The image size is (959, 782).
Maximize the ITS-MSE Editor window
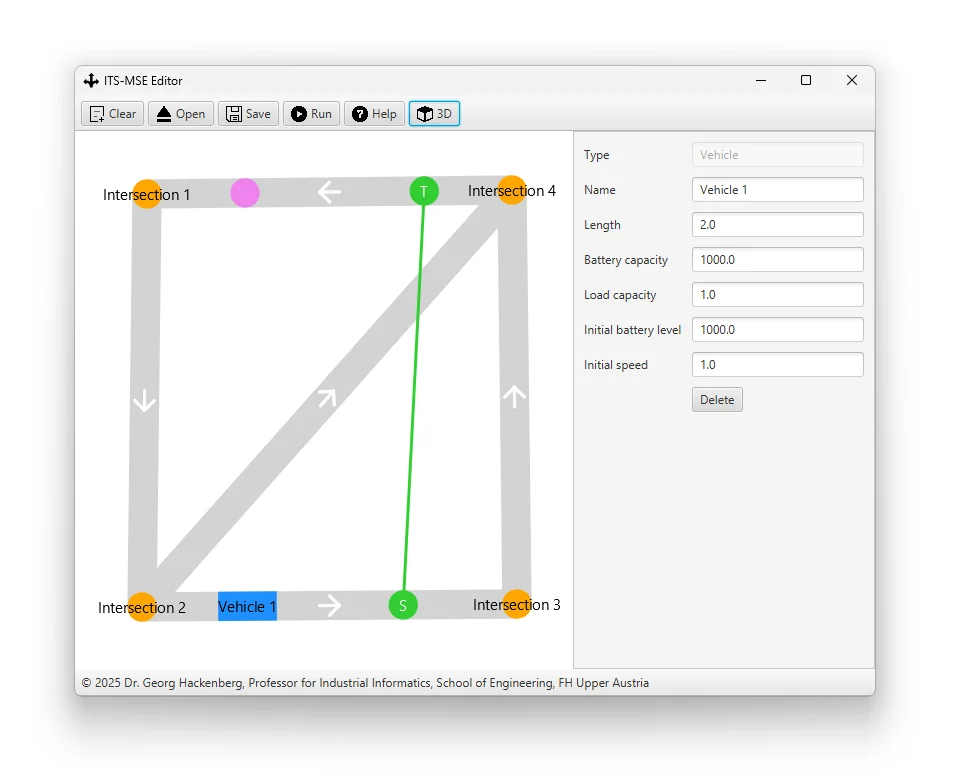tap(806, 81)
